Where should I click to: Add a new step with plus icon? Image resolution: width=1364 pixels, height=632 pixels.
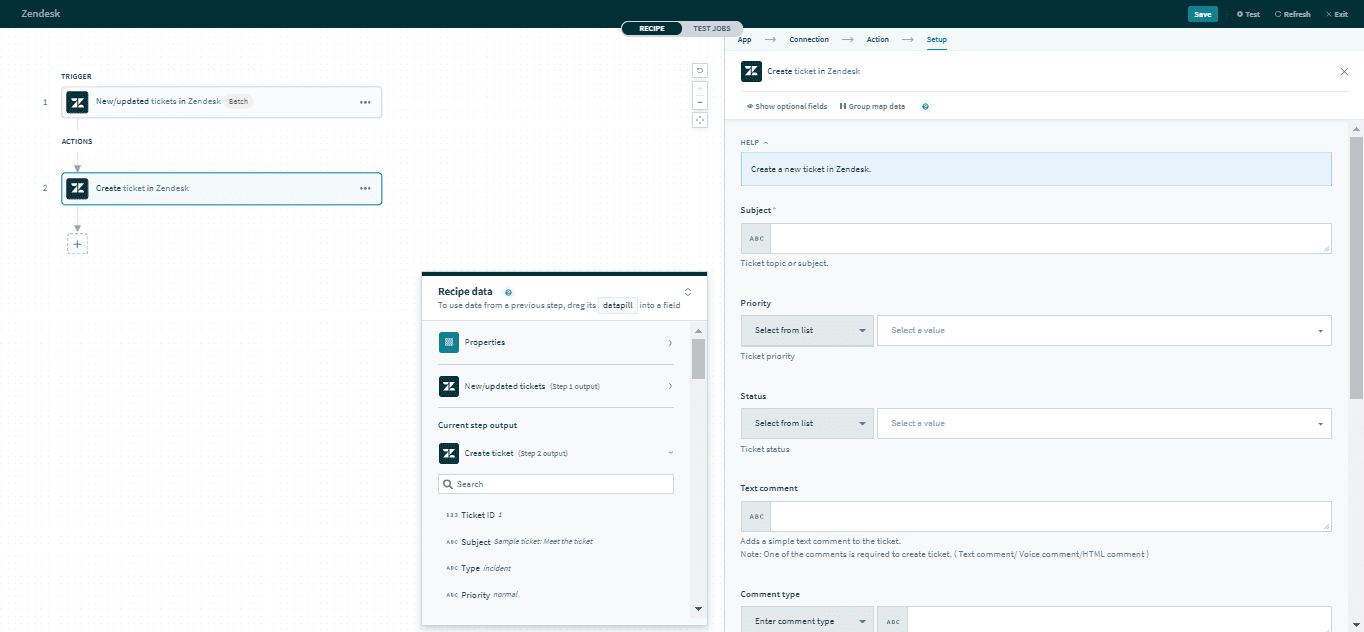(x=77, y=243)
